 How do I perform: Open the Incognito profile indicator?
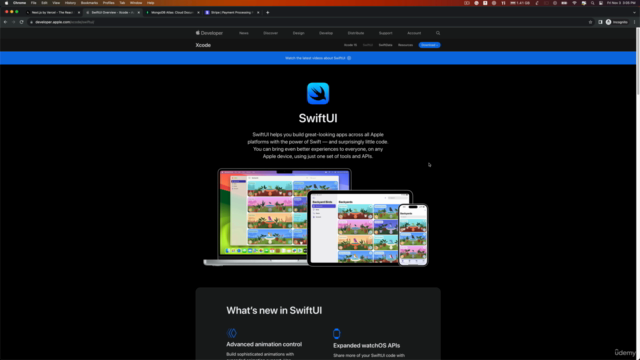[x=617, y=22]
